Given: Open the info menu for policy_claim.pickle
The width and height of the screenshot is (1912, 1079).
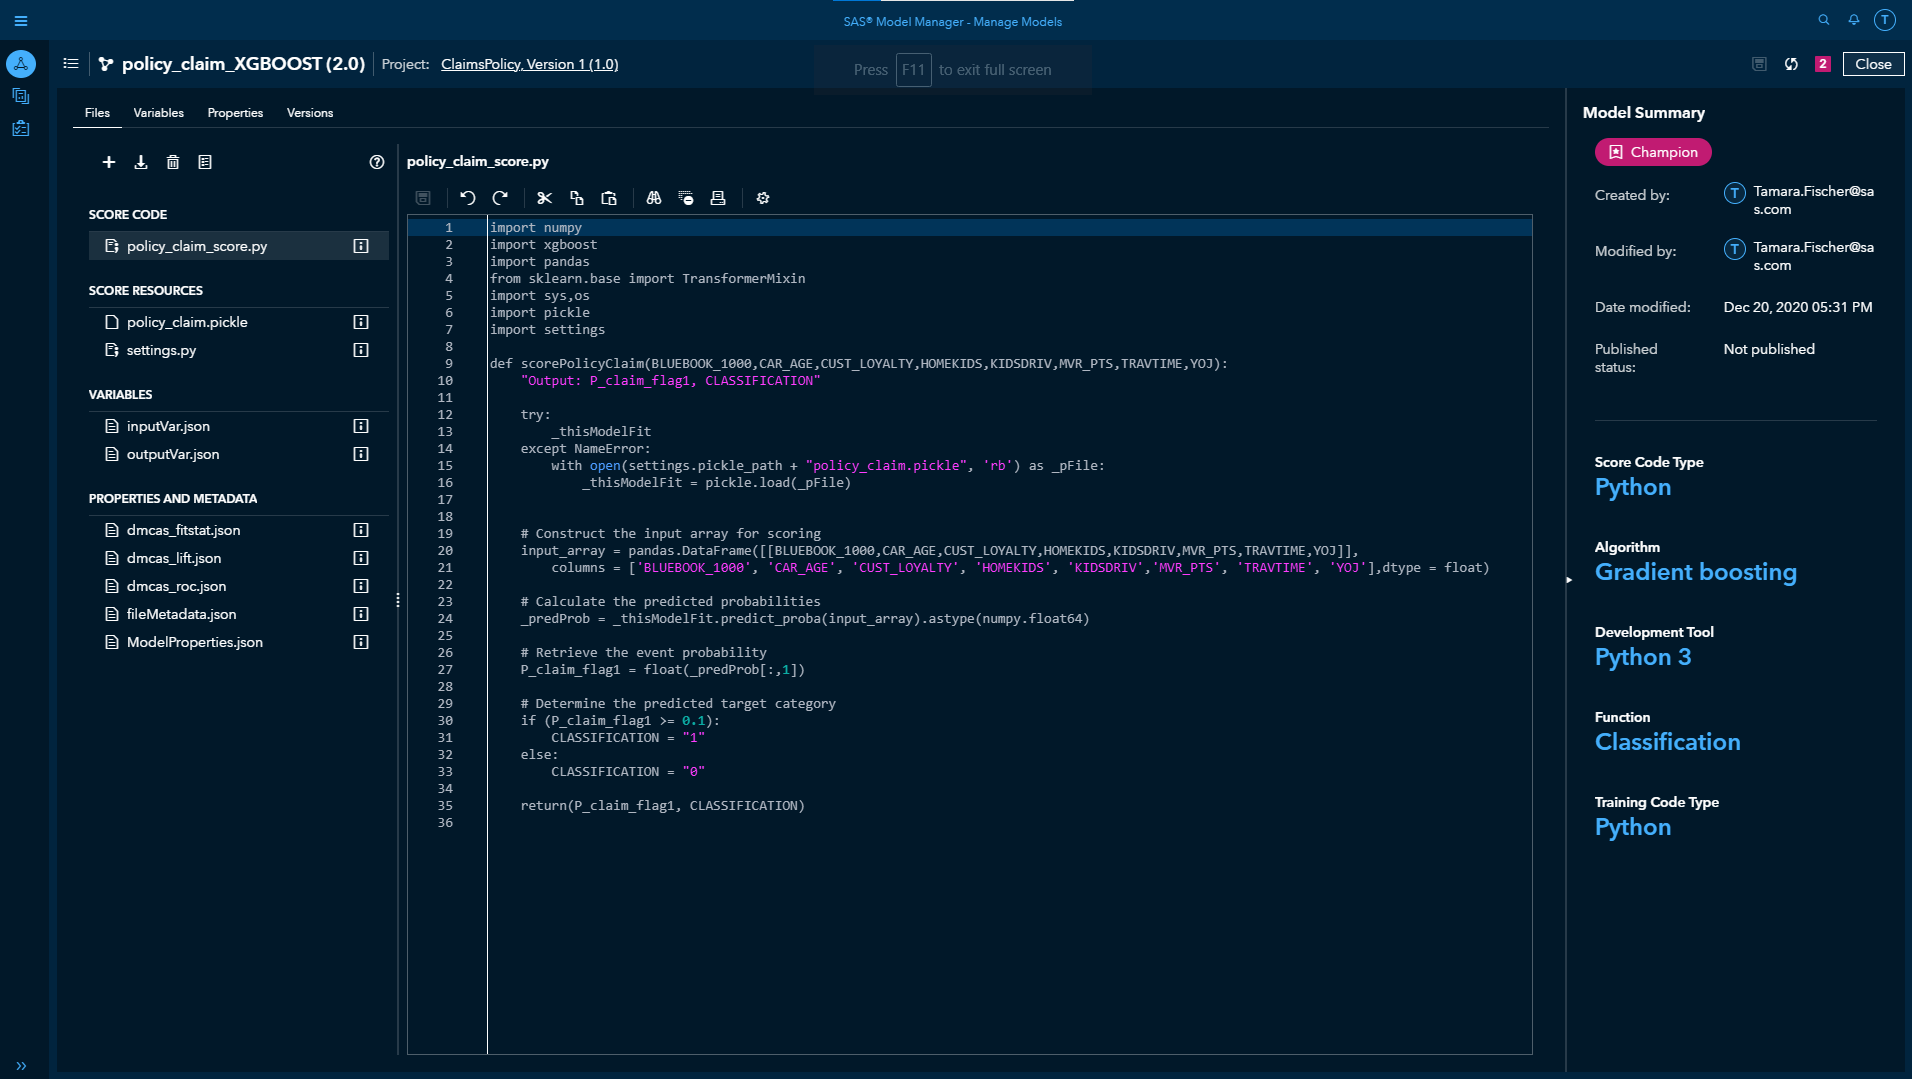Looking at the screenshot, I should pyautogui.click(x=361, y=322).
